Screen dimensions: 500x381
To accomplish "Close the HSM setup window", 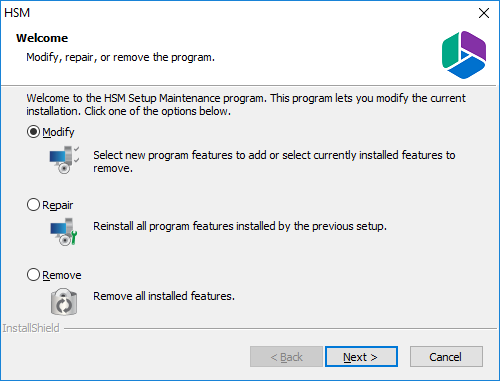I will 484,13.
